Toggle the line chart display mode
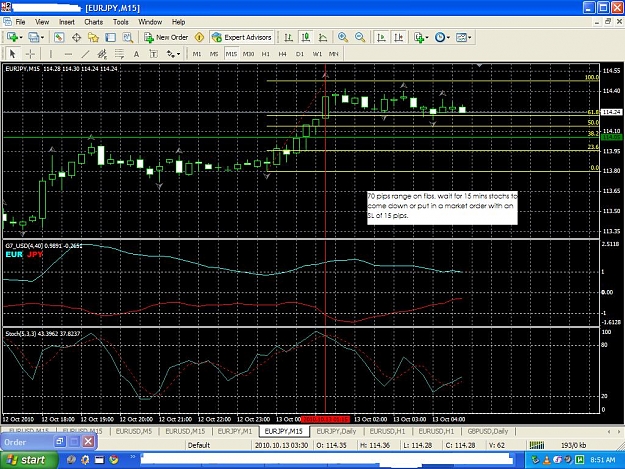The image size is (625, 469). (322, 37)
